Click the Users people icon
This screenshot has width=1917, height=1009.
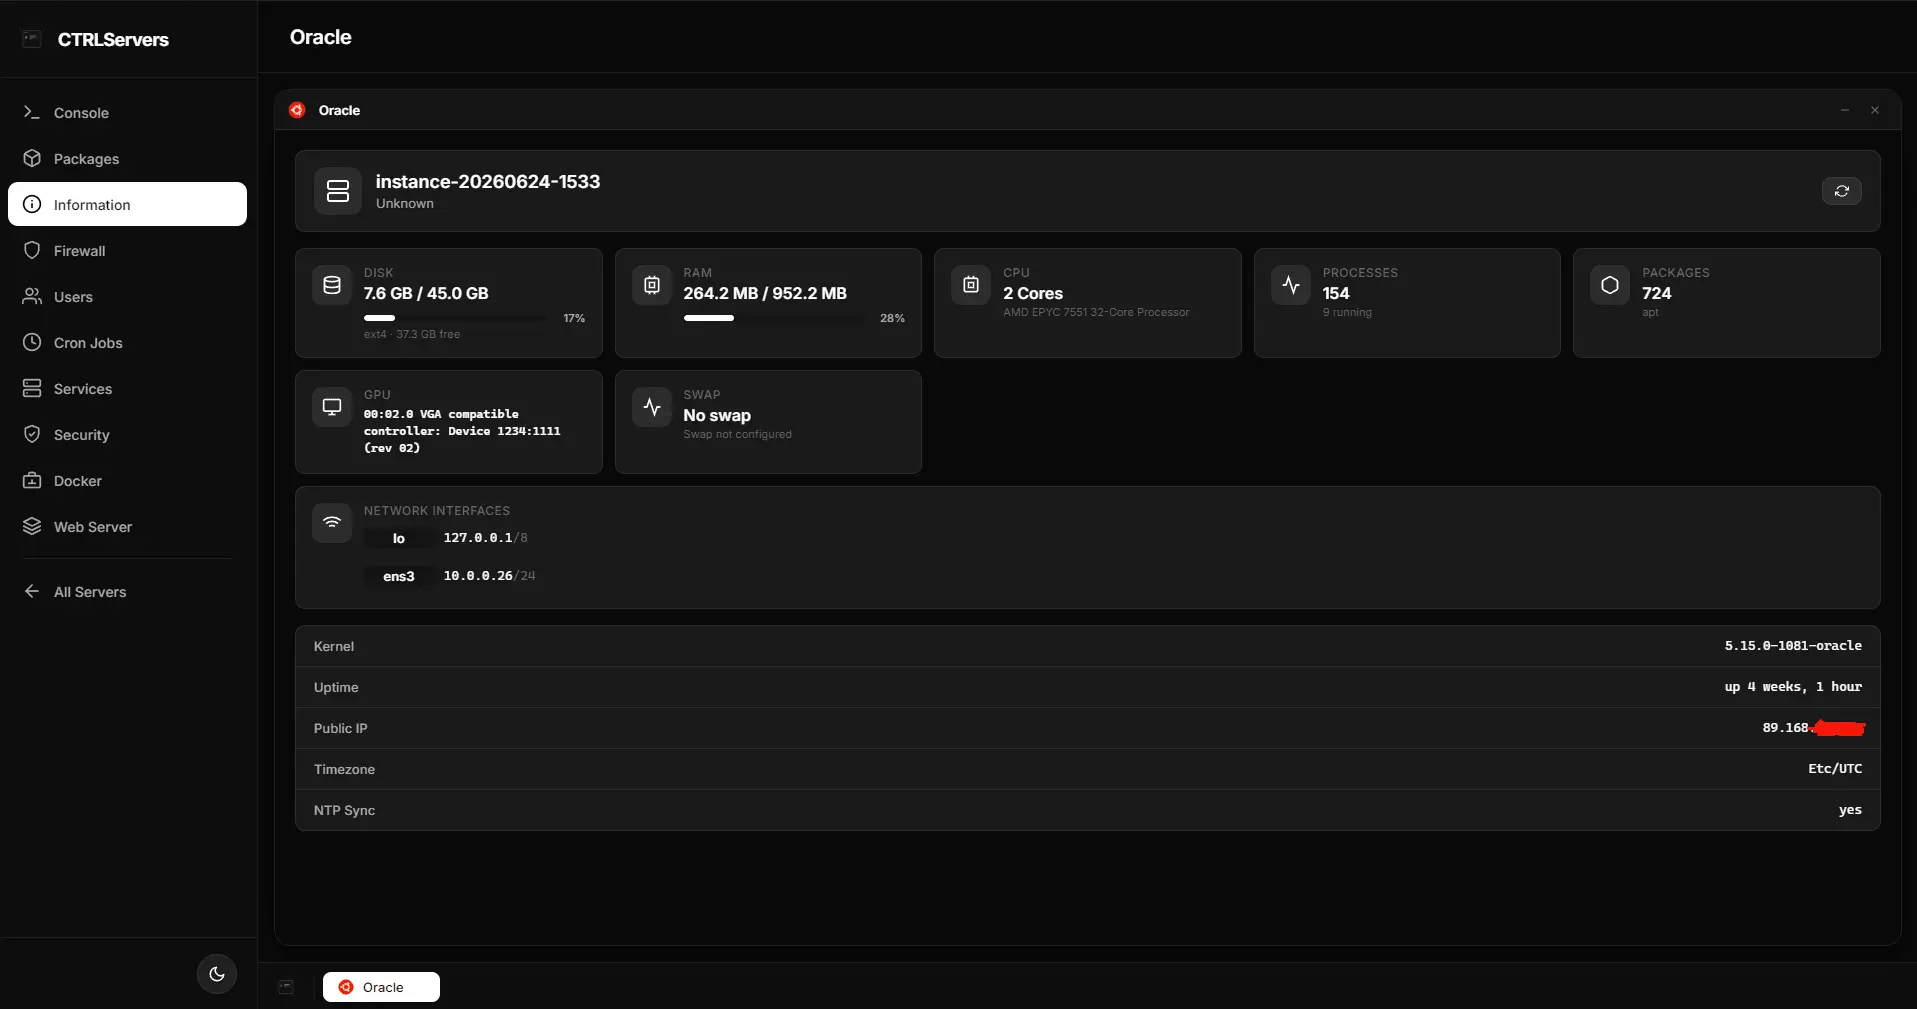coord(32,297)
